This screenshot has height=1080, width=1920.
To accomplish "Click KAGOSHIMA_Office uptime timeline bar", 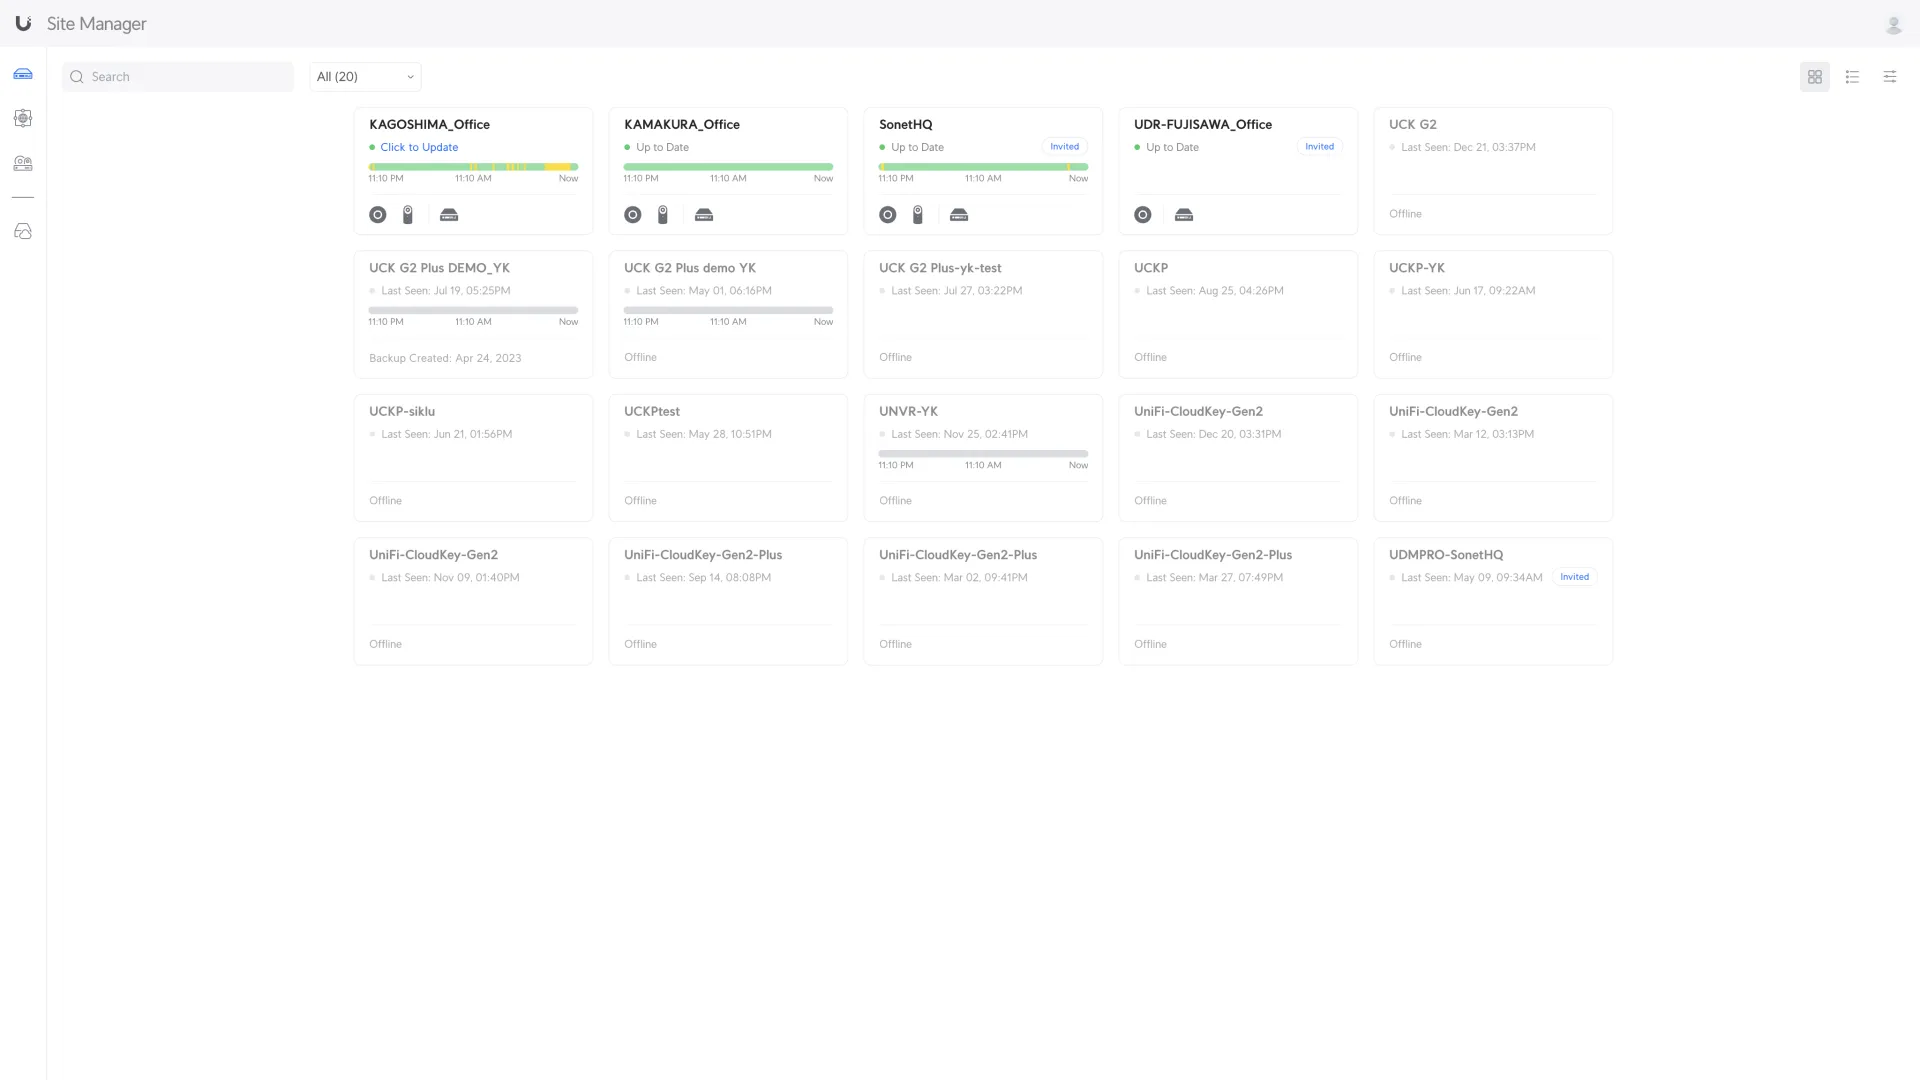I will tap(473, 167).
